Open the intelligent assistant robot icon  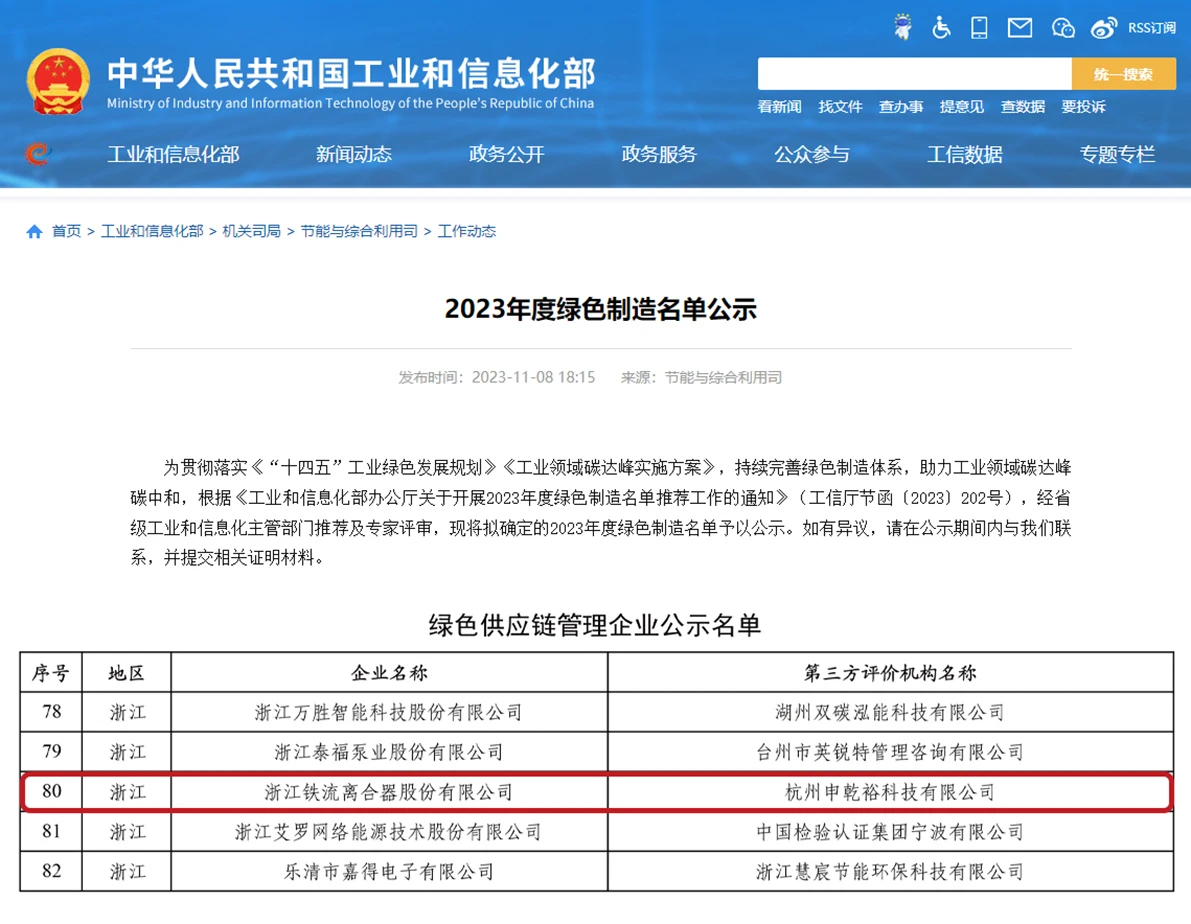(903, 27)
